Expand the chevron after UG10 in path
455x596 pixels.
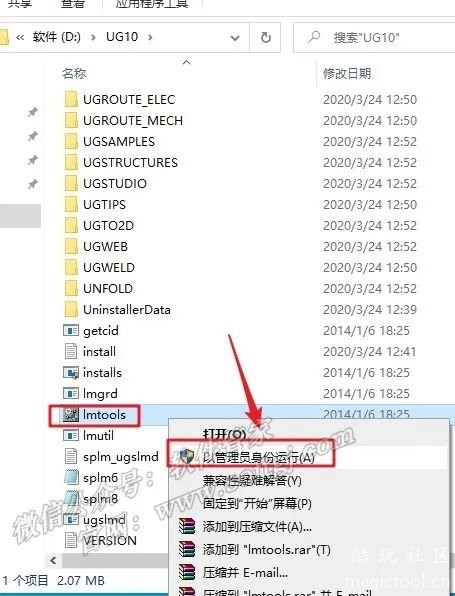tap(150, 37)
